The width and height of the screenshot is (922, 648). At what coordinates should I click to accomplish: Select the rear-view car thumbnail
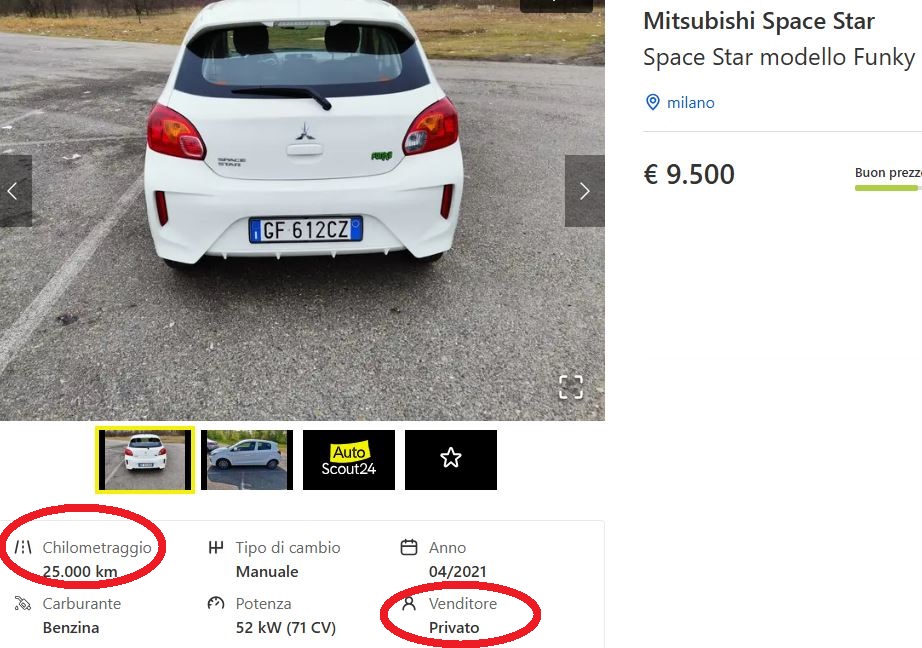[145, 460]
